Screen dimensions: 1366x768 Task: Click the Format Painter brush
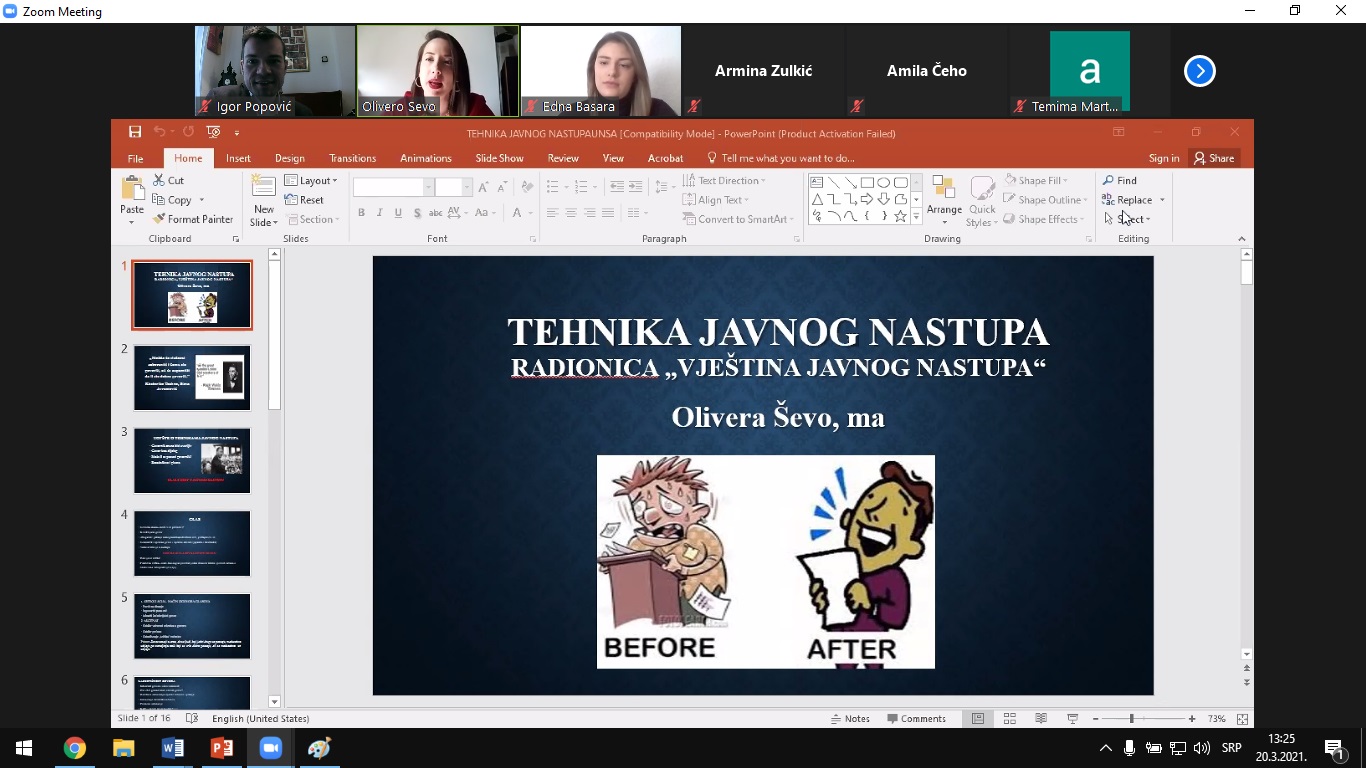193,219
